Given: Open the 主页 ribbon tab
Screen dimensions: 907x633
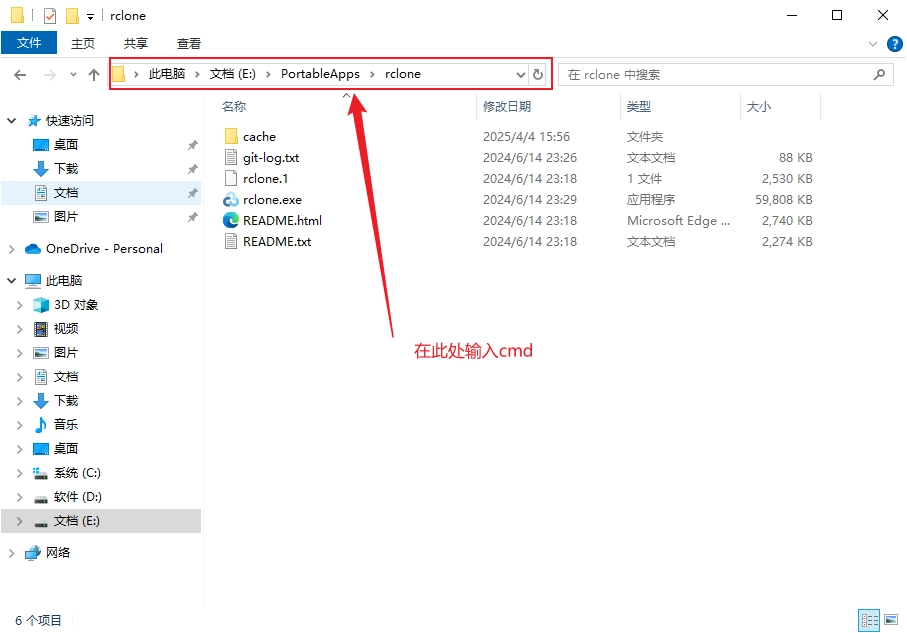Looking at the screenshot, I should (83, 43).
